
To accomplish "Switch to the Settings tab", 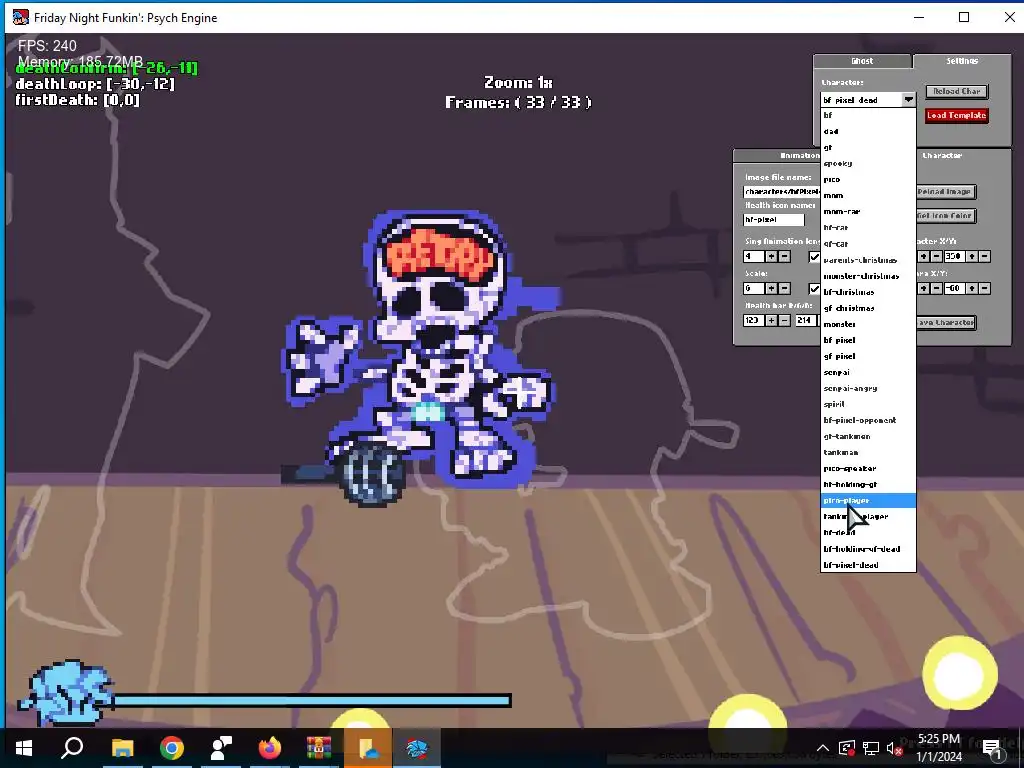I will click(962, 61).
